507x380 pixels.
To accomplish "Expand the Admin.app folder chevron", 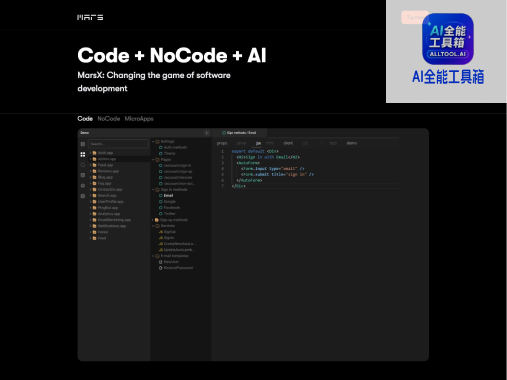I will point(90,159).
